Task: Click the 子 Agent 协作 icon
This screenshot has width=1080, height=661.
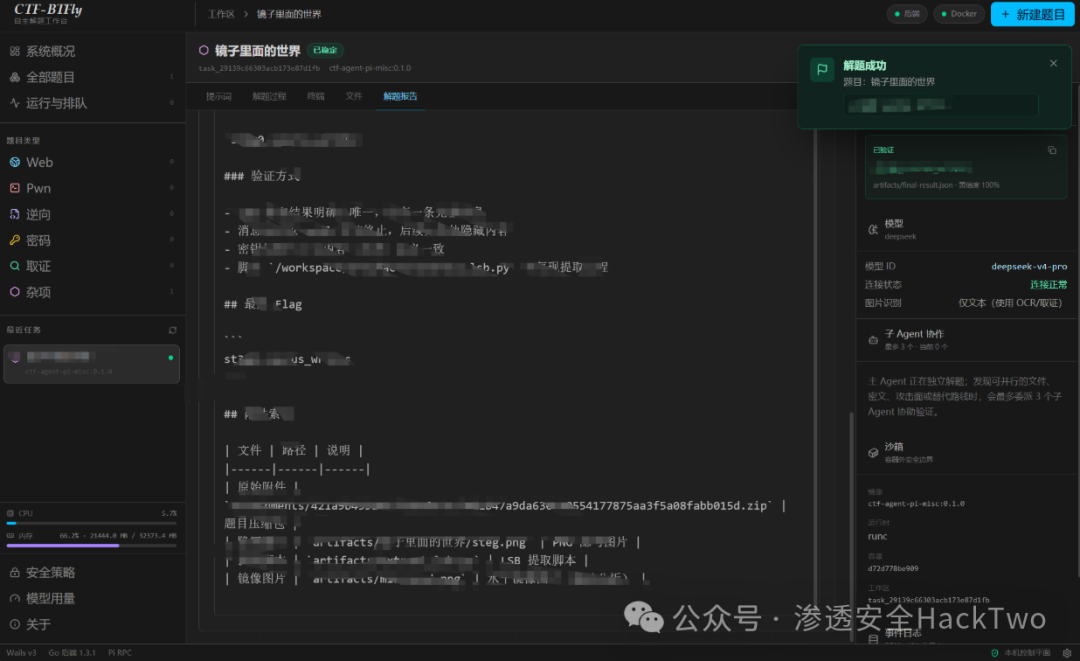Action: pos(873,340)
